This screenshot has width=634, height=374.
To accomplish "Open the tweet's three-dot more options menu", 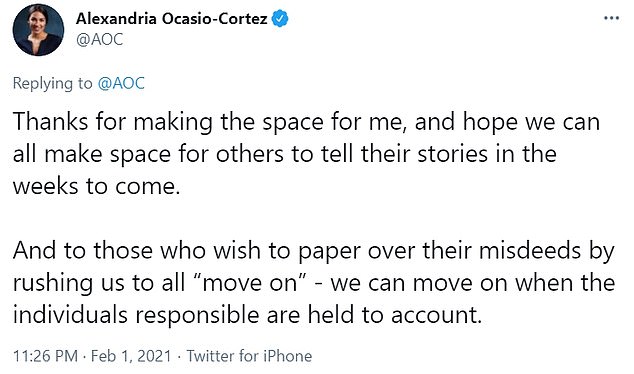I will [611, 18].
